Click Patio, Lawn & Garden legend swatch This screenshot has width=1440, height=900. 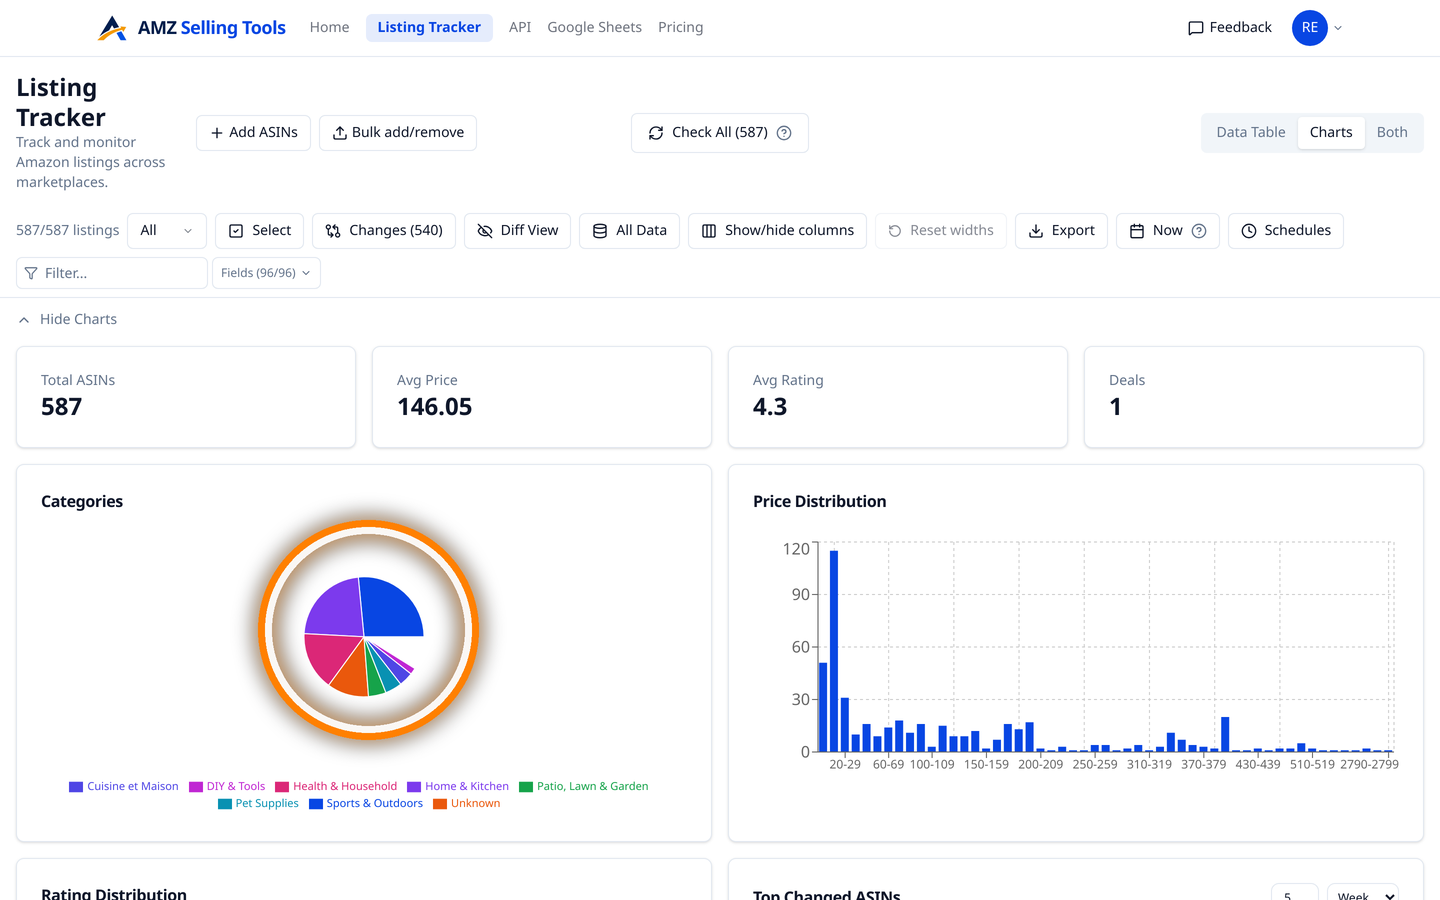click(x=526, y=787)
